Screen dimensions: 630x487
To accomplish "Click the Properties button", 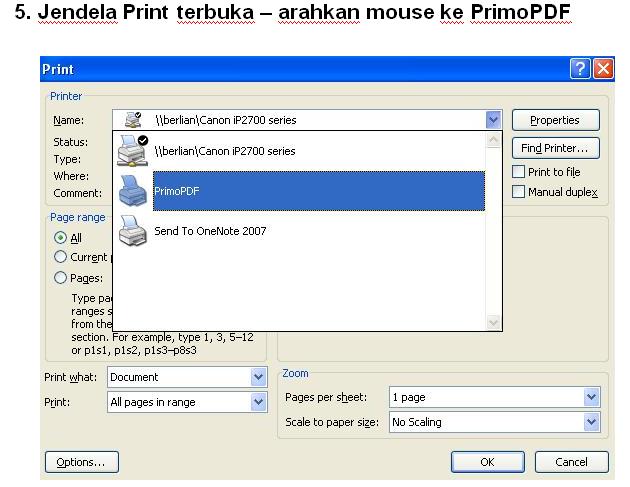I will point(556,120).
